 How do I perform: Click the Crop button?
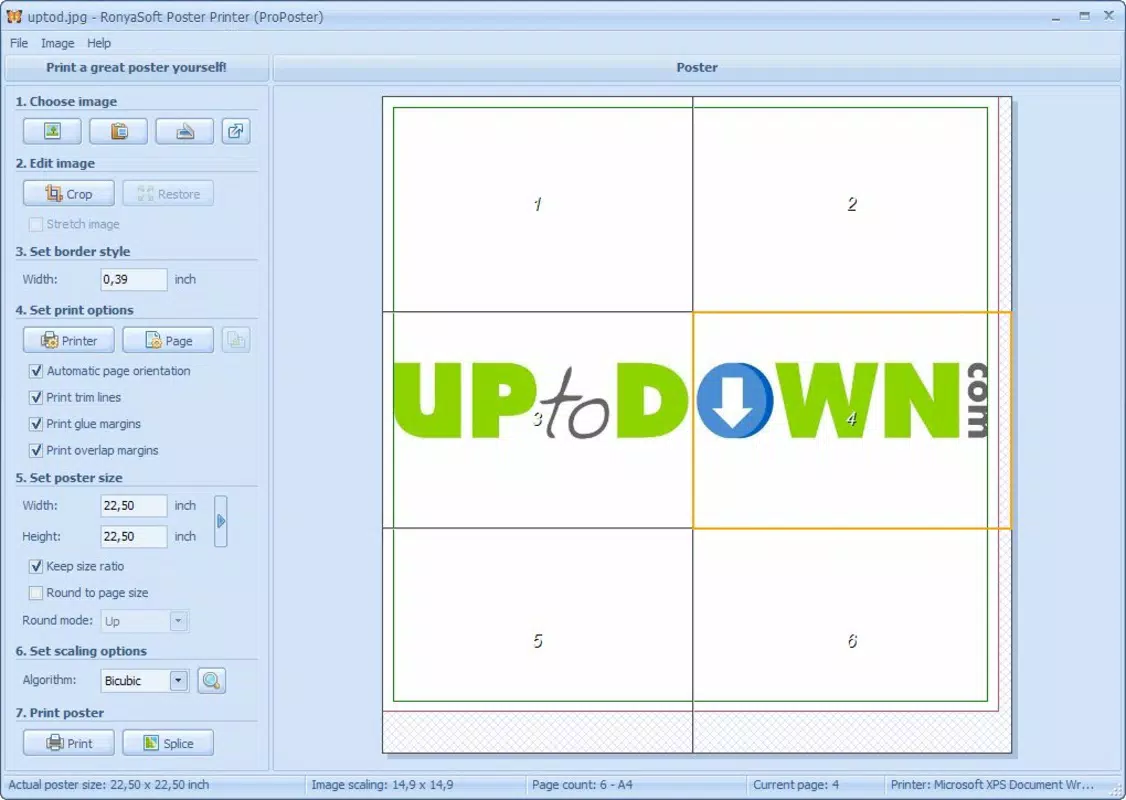coord(69,194)
